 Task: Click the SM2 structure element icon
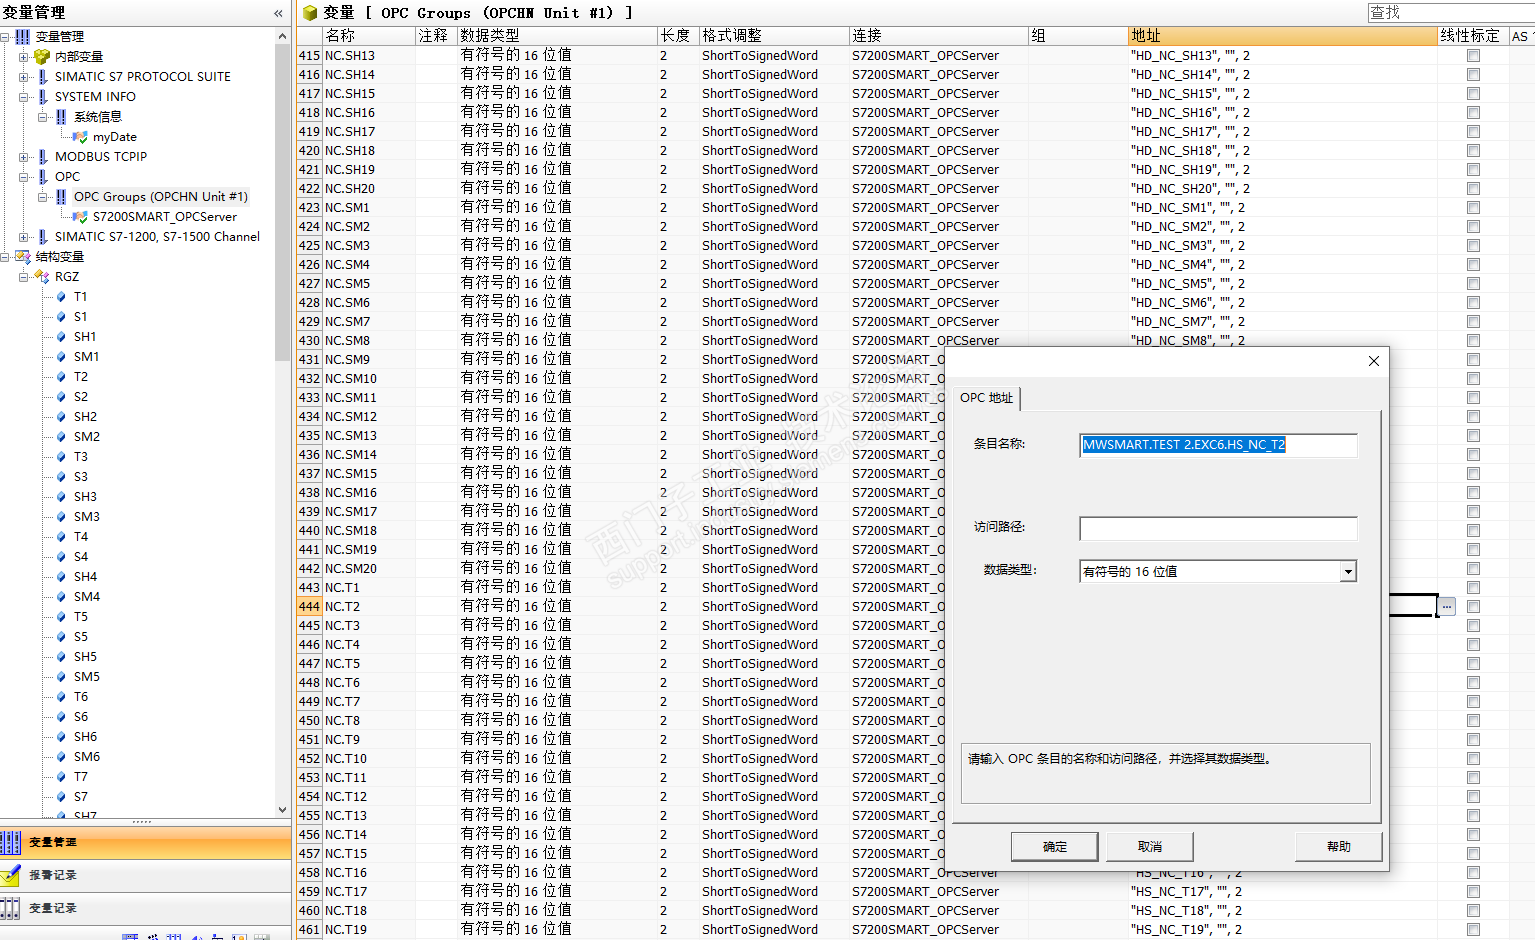62,436
